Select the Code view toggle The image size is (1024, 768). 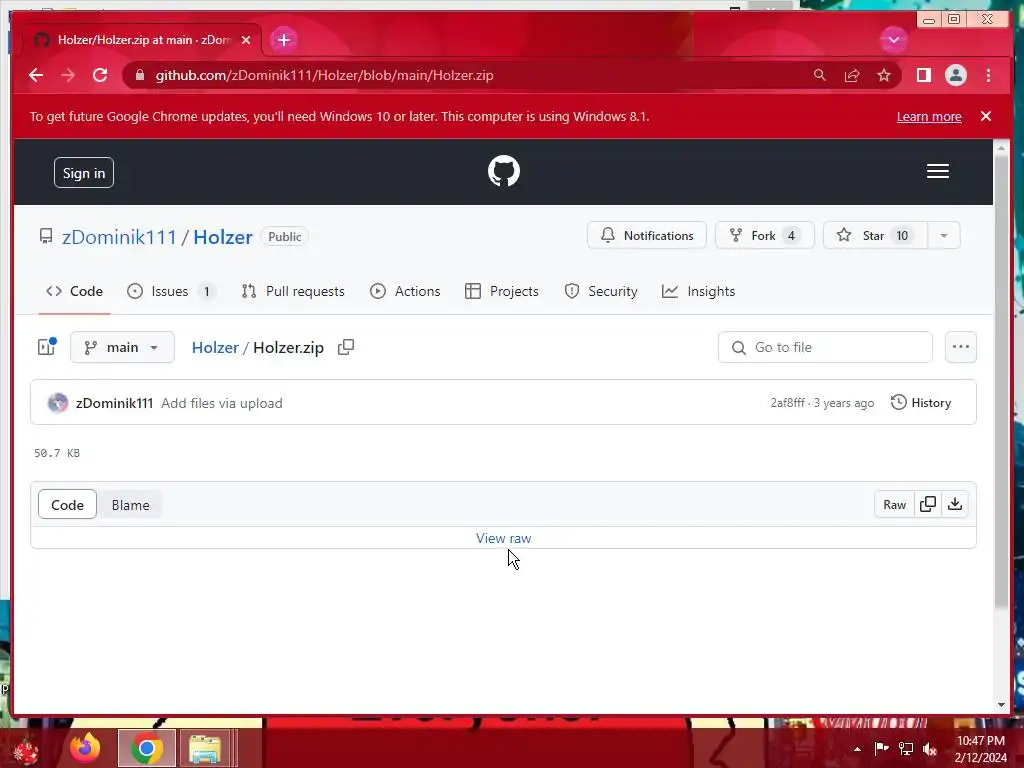pos(67,505)
